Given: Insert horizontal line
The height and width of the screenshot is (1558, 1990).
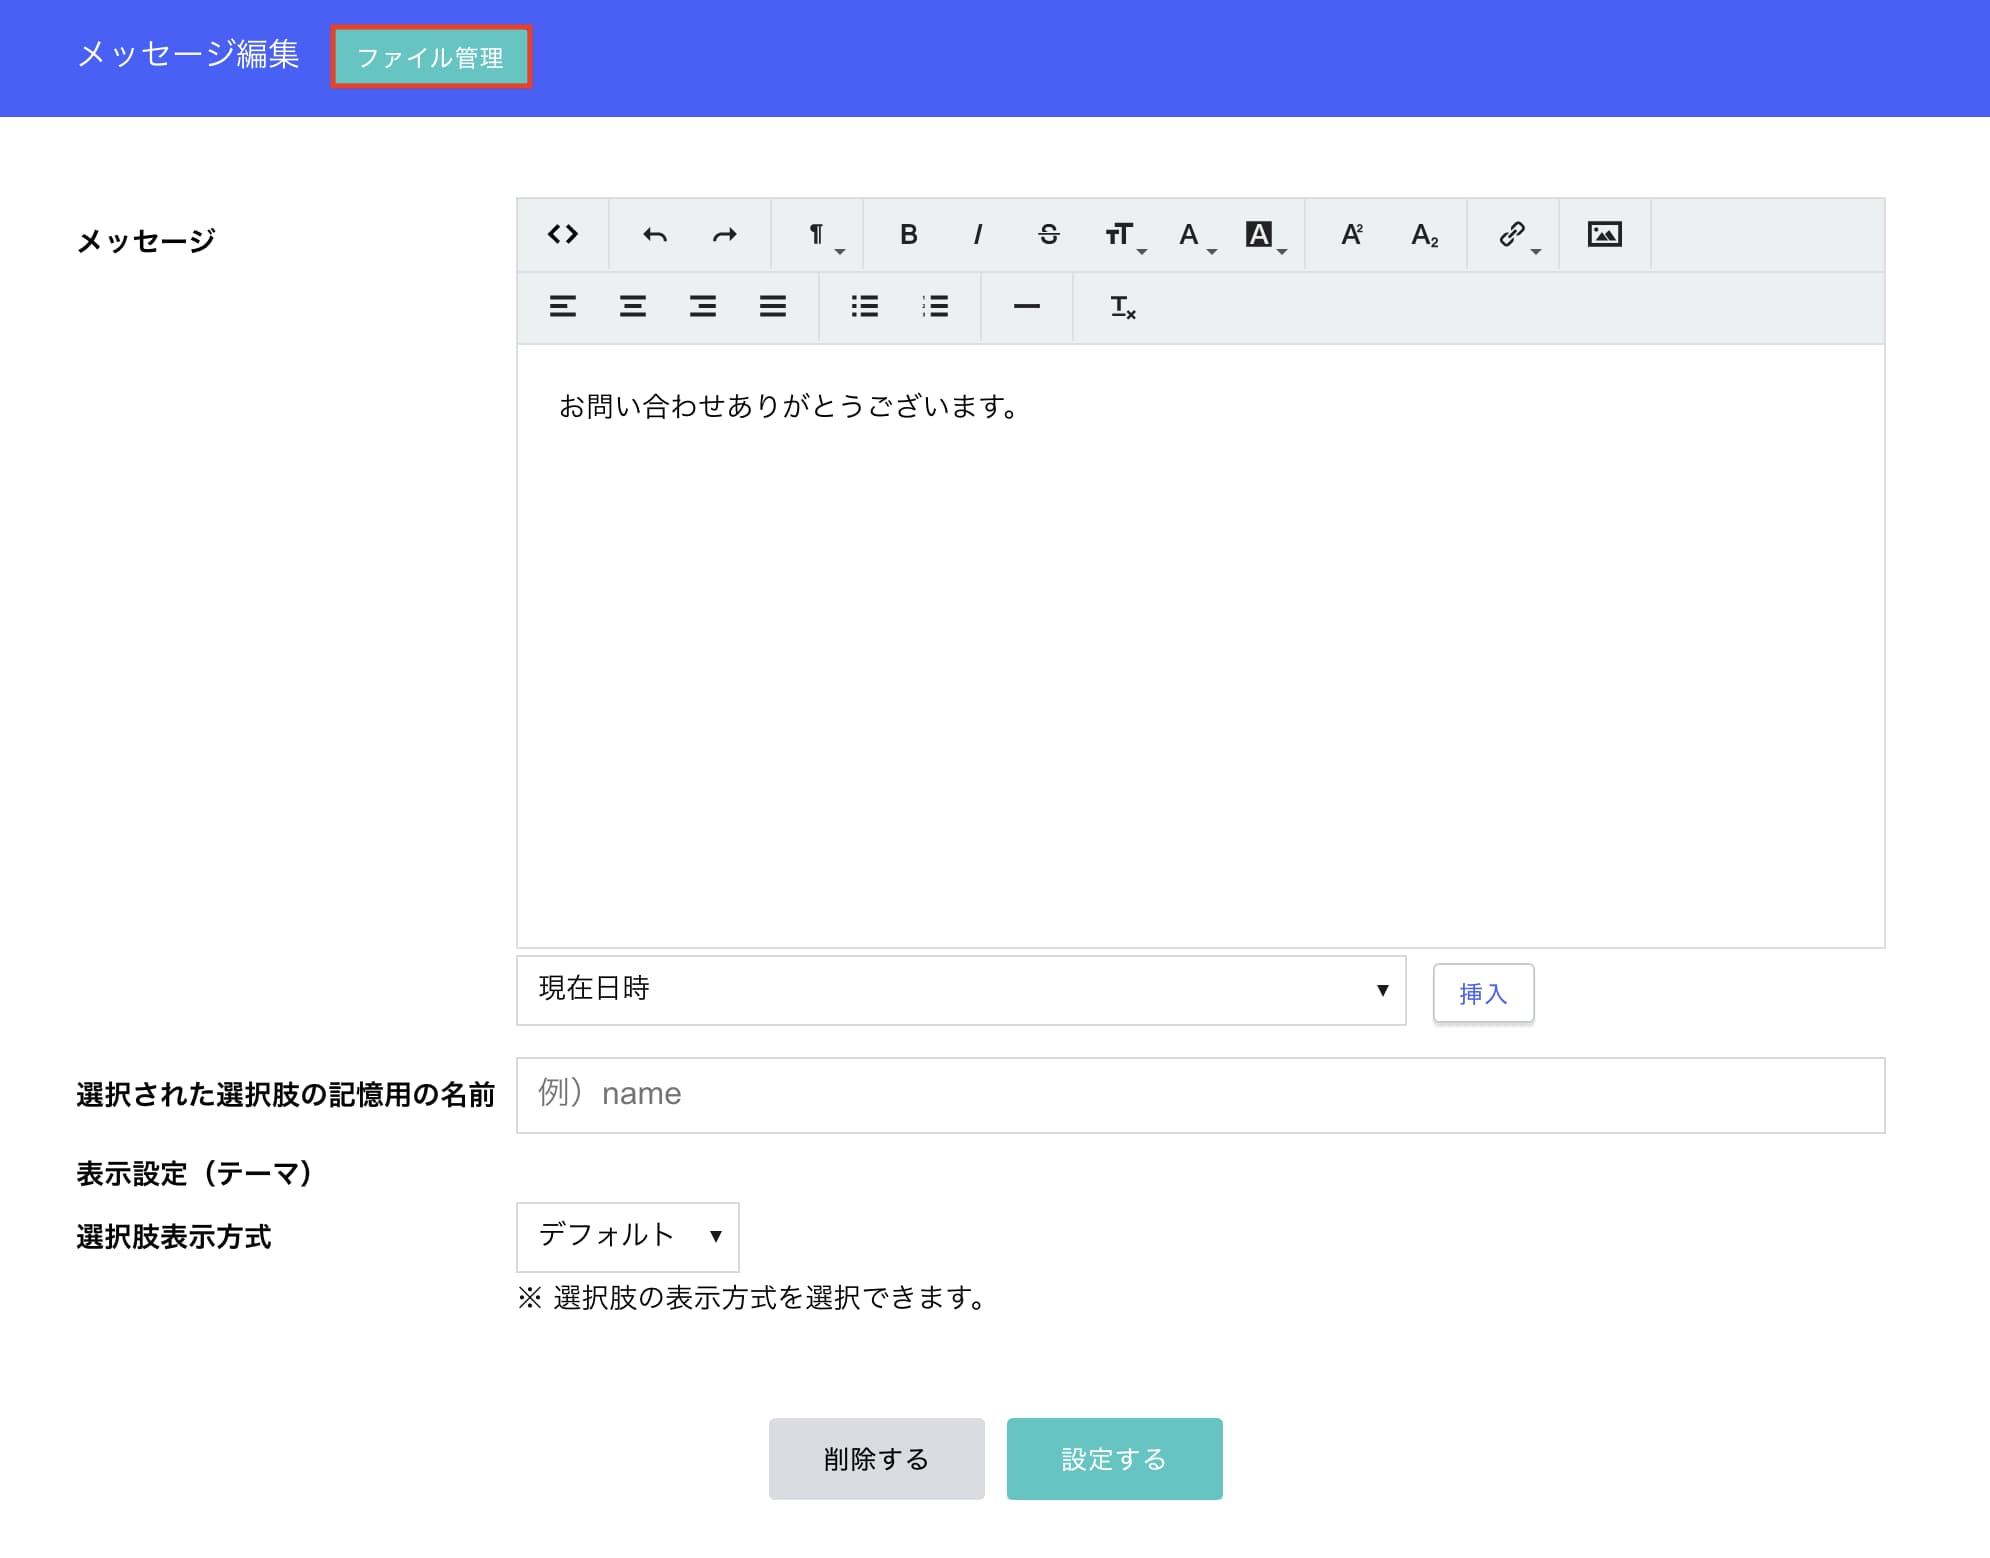Looking at the screenshot, I should 1027,307.
